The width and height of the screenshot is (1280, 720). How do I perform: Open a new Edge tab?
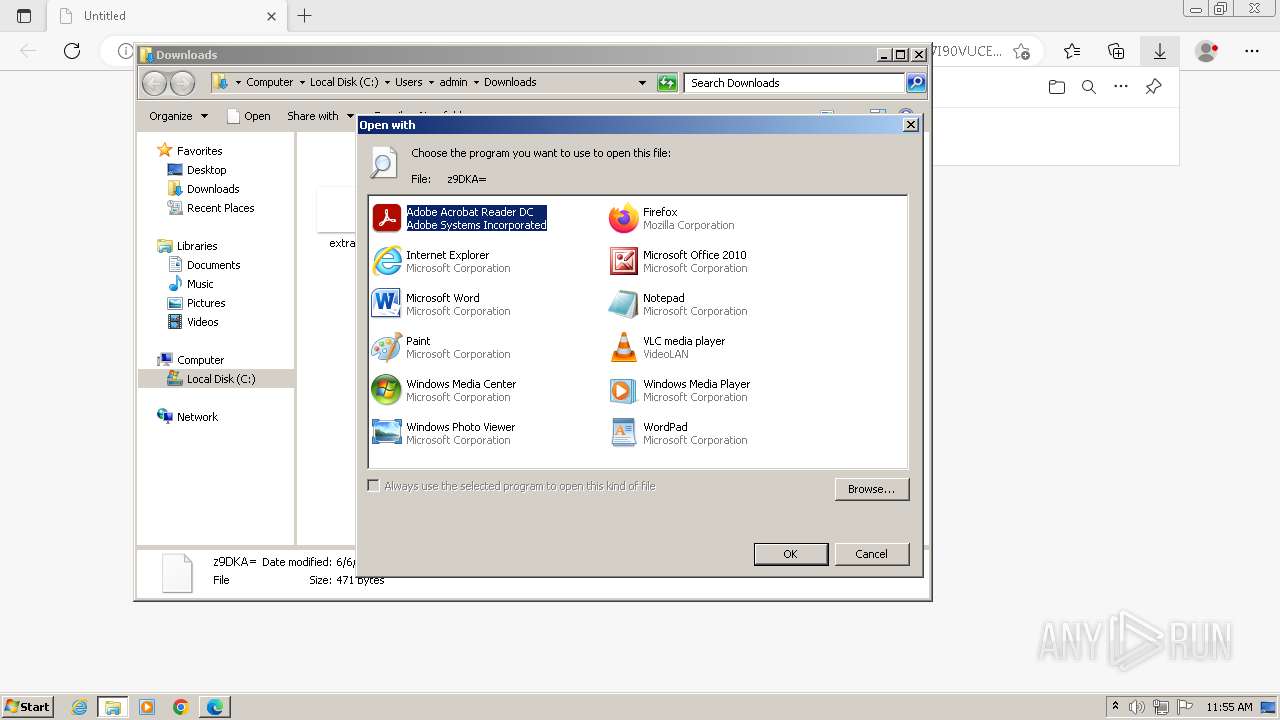click(305, 16)
